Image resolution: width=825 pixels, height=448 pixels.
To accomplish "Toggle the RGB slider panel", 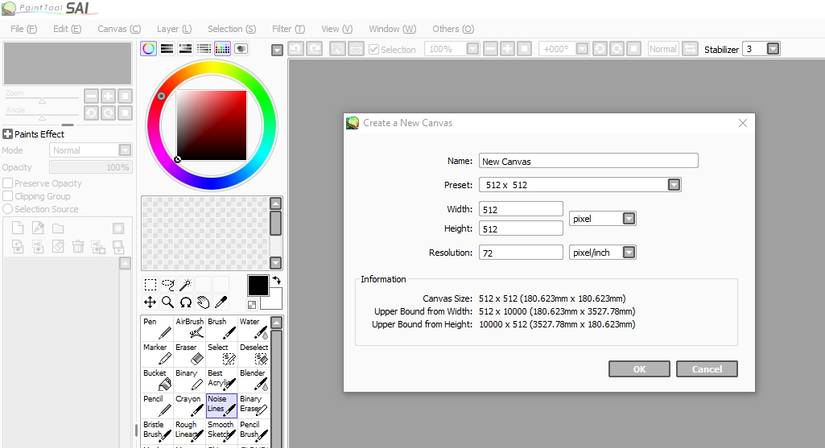I will tap(167, 49).
